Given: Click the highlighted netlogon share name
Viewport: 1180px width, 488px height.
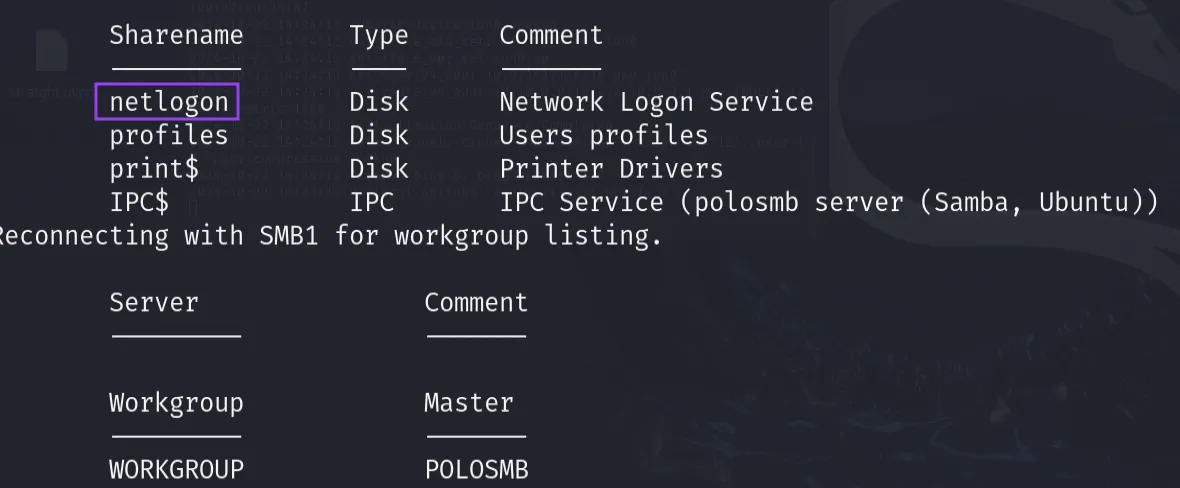Looking at the screenshot, I should point(168,102).
